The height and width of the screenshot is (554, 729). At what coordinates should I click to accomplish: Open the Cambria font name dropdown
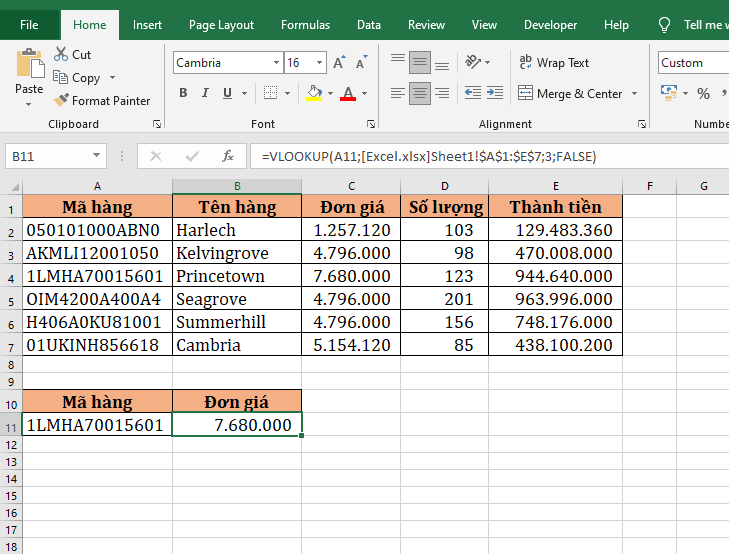[x=276, y=63]
